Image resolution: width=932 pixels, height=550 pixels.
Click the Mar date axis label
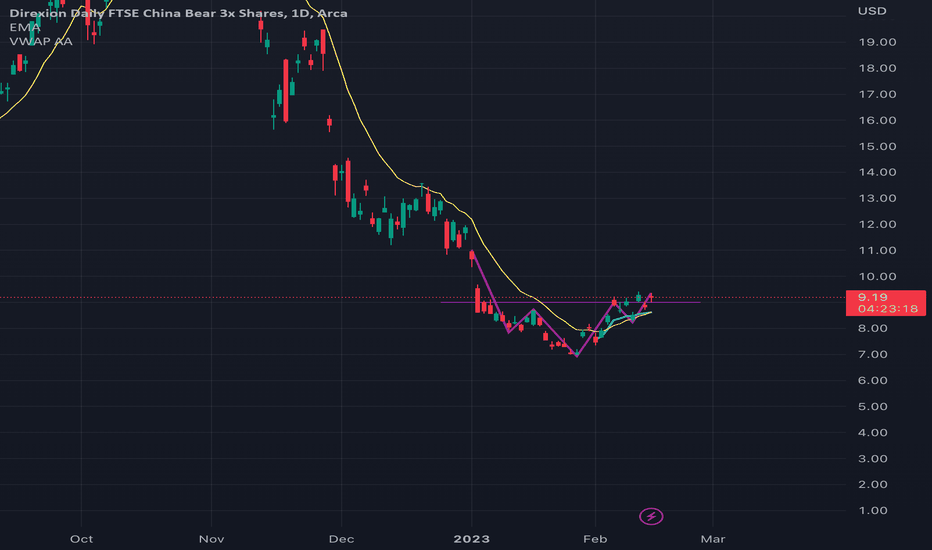coord(713,539)
